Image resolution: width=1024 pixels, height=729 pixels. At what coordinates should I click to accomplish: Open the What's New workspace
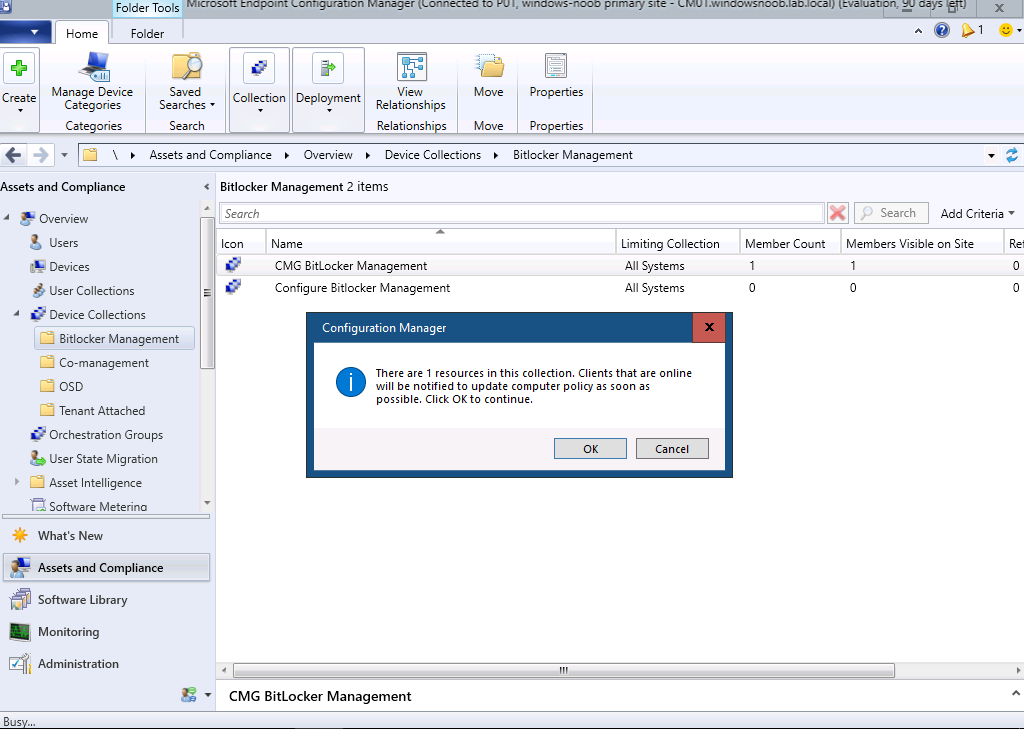click(x=106, y=536)
